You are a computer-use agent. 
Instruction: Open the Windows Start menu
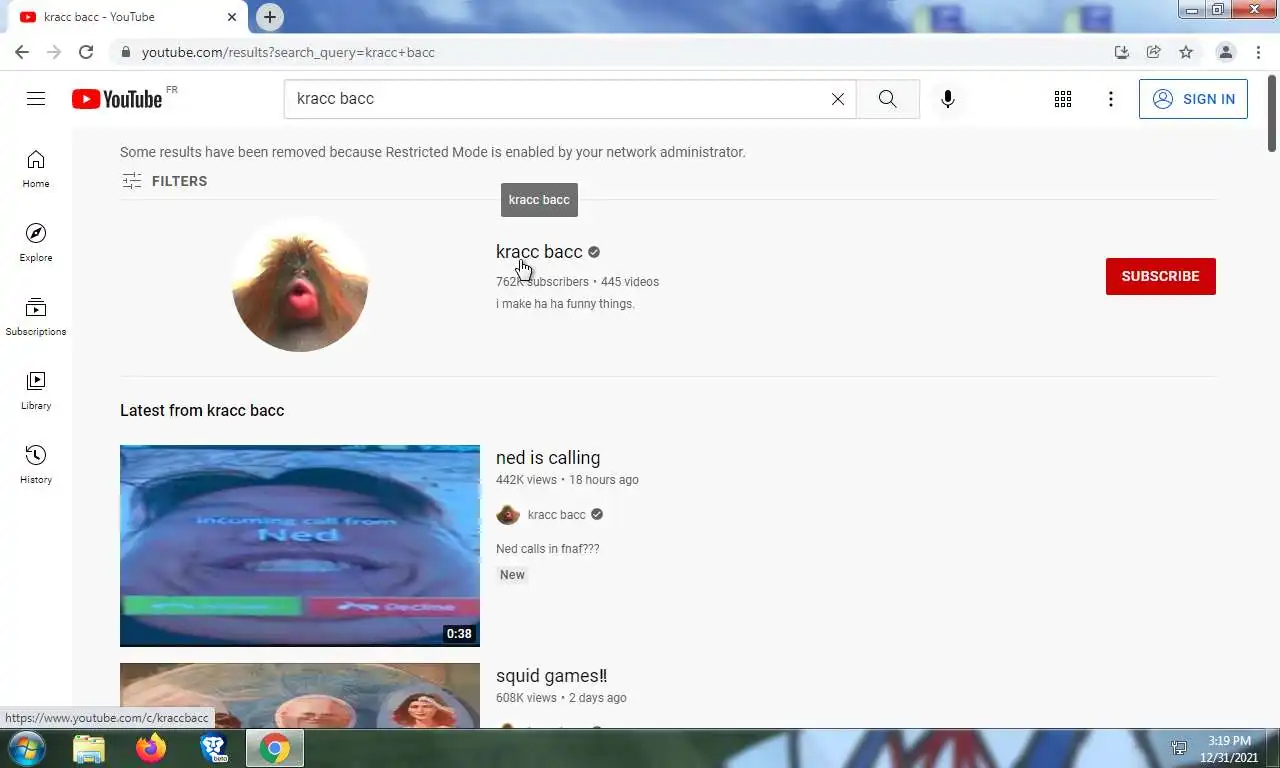pyautogui.click(x=27, y=748)
